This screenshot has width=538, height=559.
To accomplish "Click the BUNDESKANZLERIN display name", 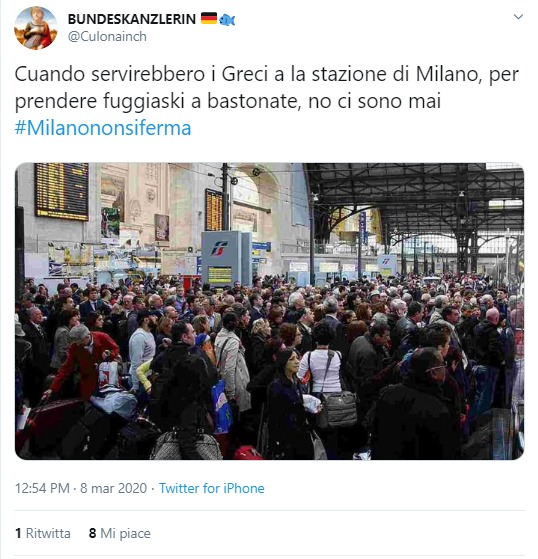I will tap(132, 19).
